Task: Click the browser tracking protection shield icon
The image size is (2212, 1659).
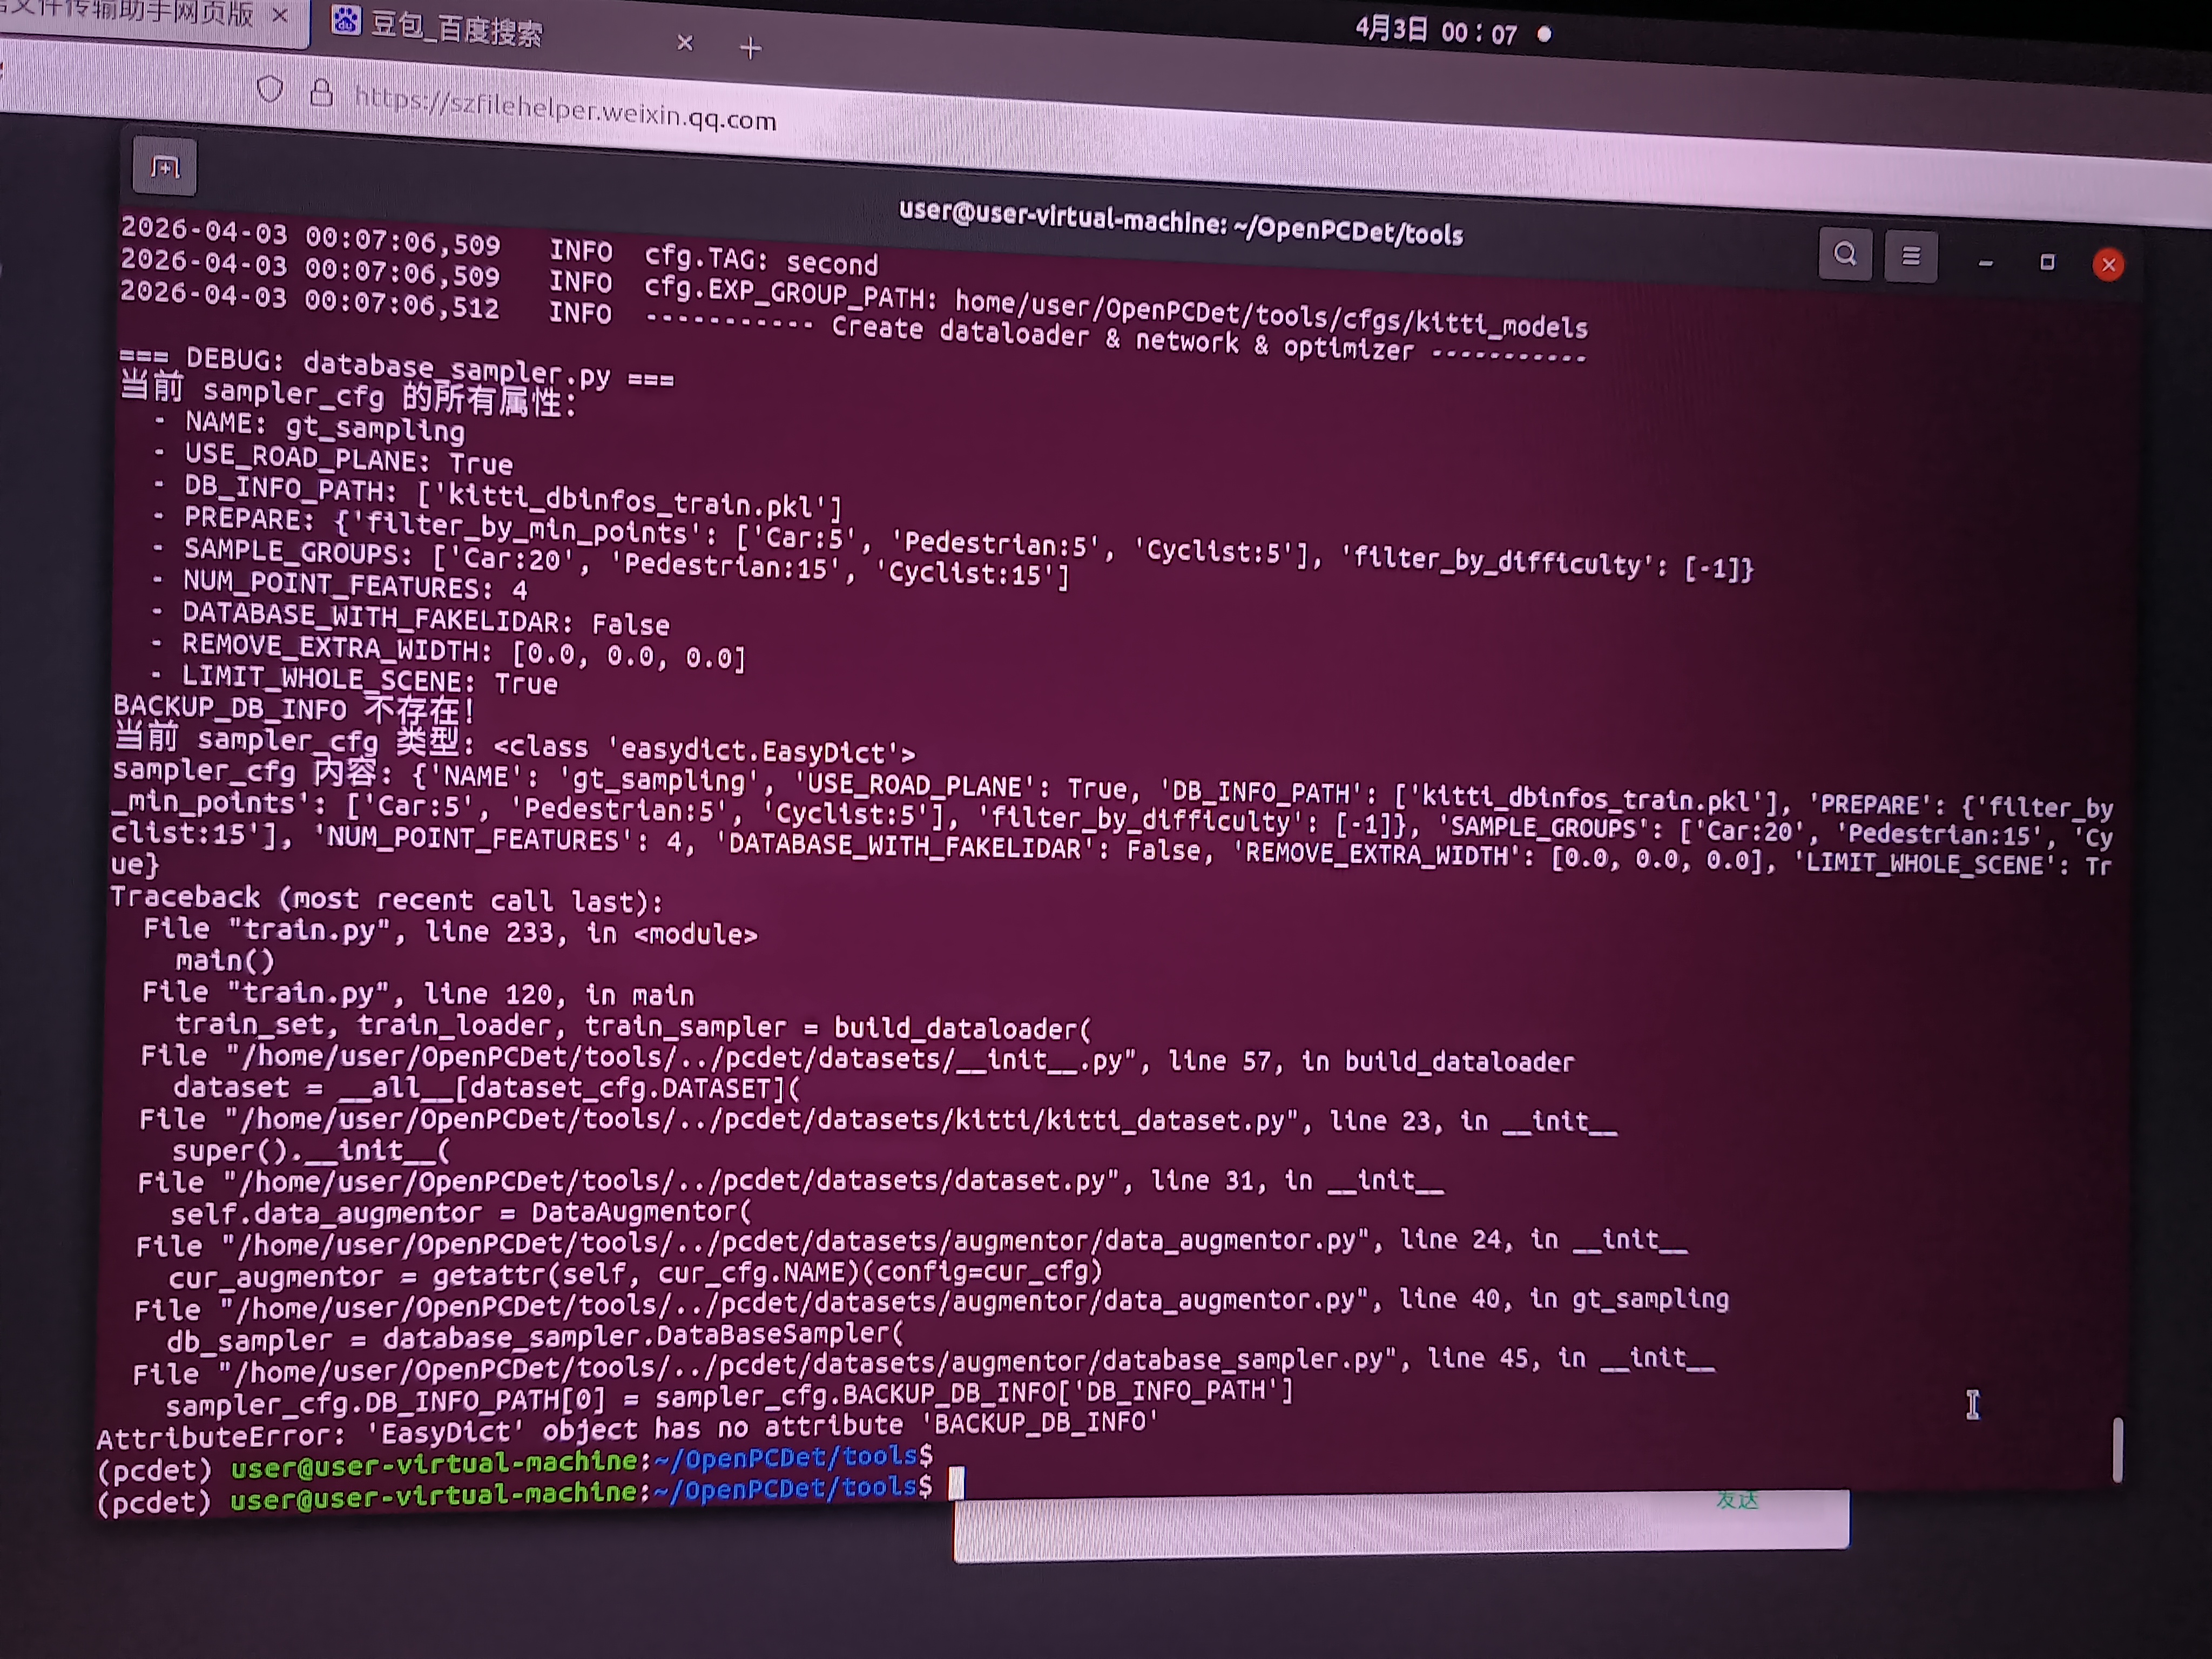Action: (269, 89)
